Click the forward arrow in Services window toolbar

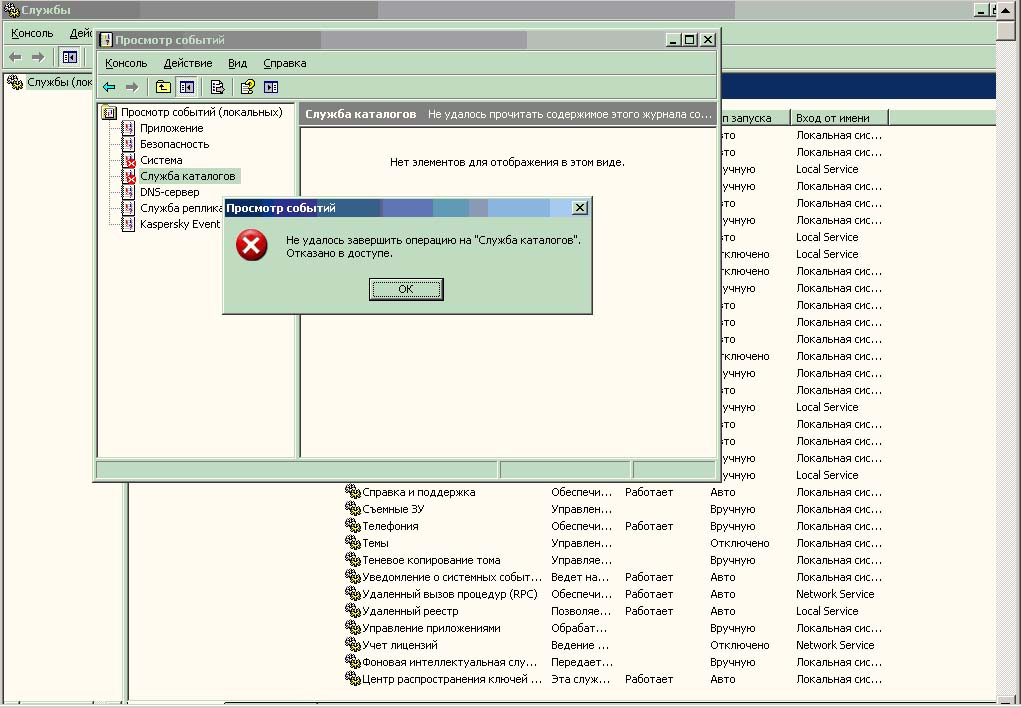pos(38,57)
